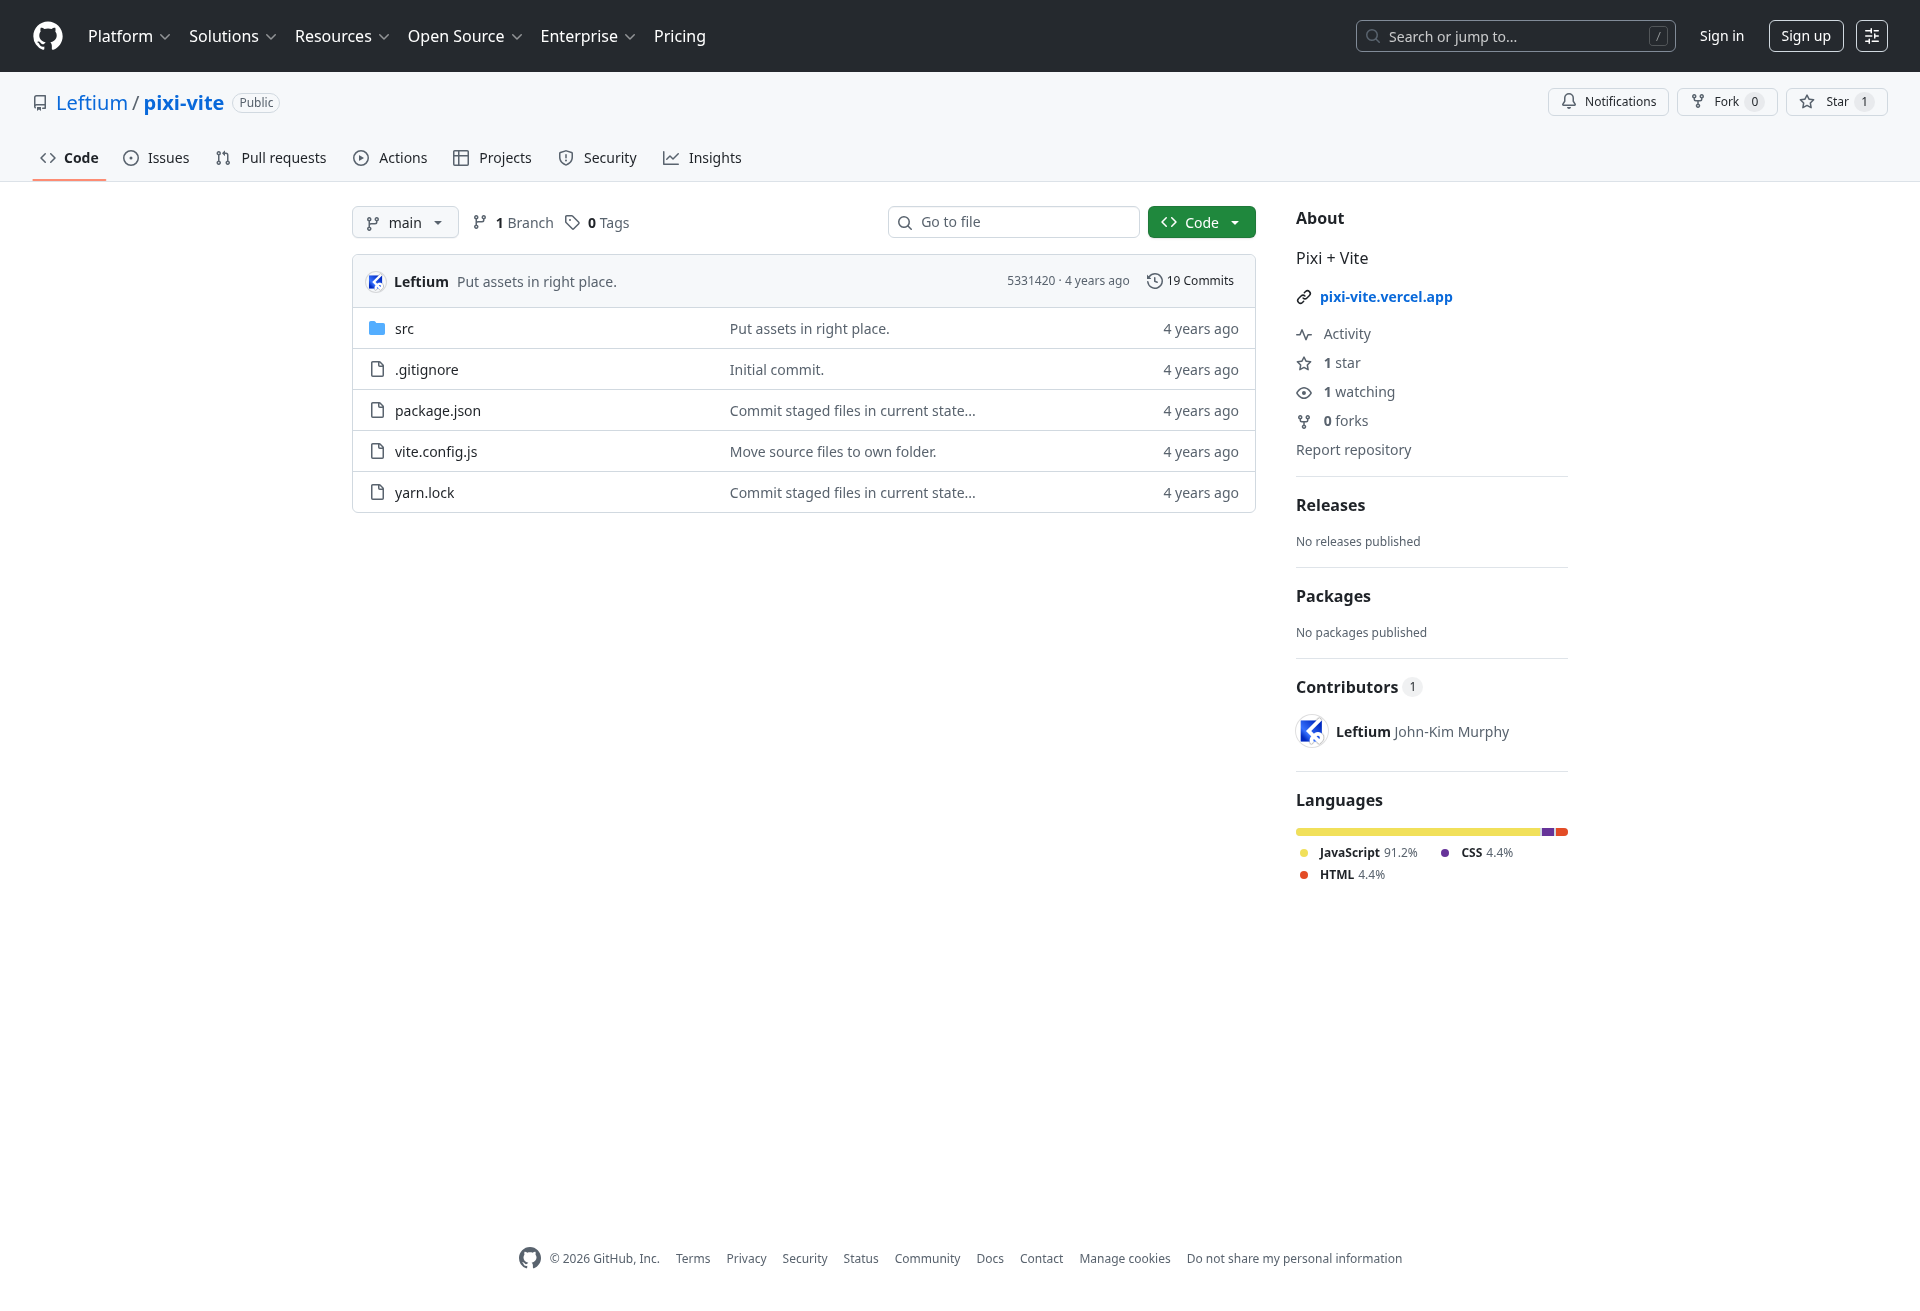The height and width of the screenshot is (1311, 1920).
Task: Expand the Platform menu
Action: [x=129, y=36]
